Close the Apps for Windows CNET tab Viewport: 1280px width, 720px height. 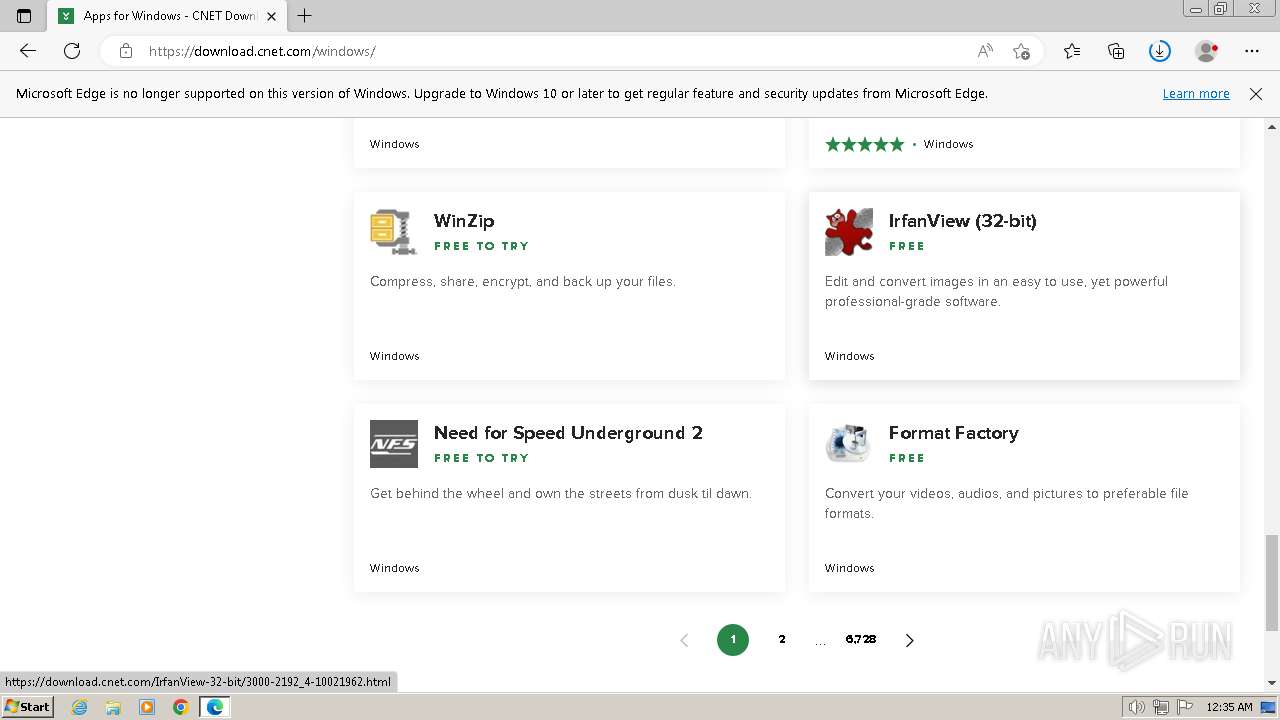[x=271, y=16]
